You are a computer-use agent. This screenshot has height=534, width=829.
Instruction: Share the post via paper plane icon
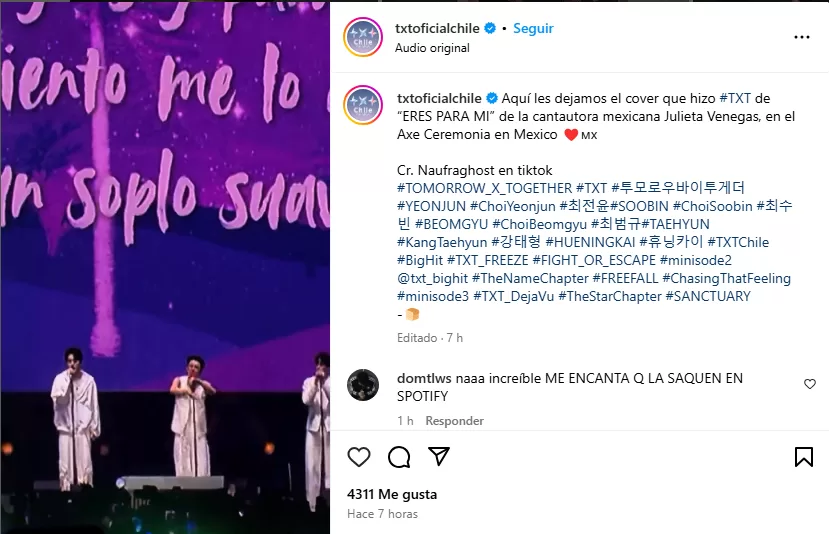439,456
